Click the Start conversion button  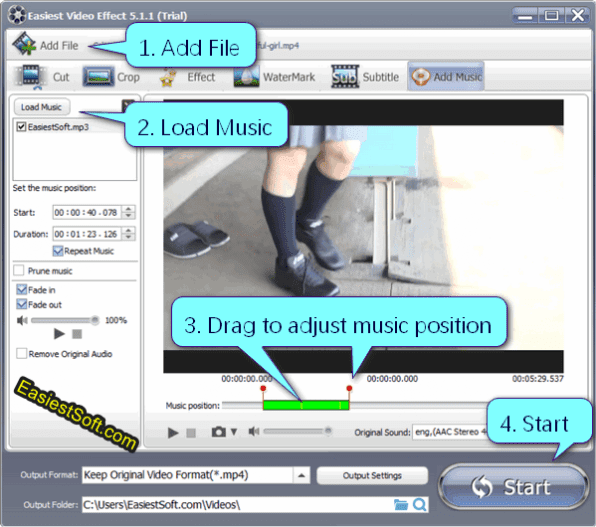click(x=514, y=486)
